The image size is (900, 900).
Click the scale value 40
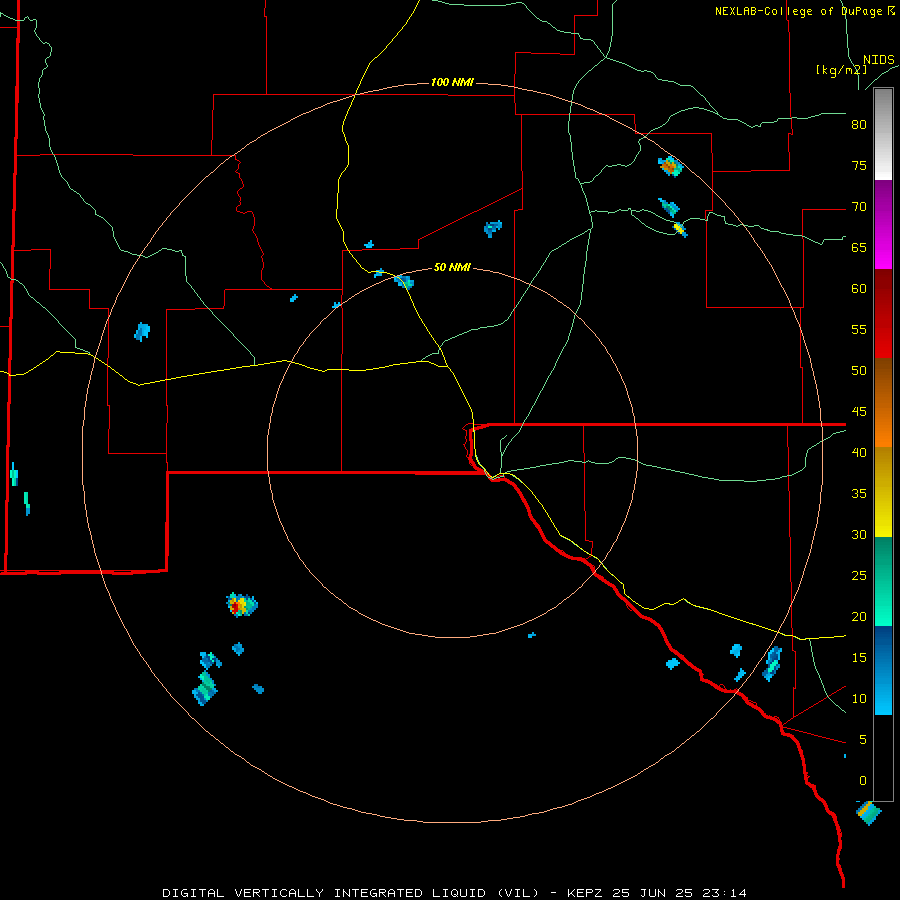point(859,452)
